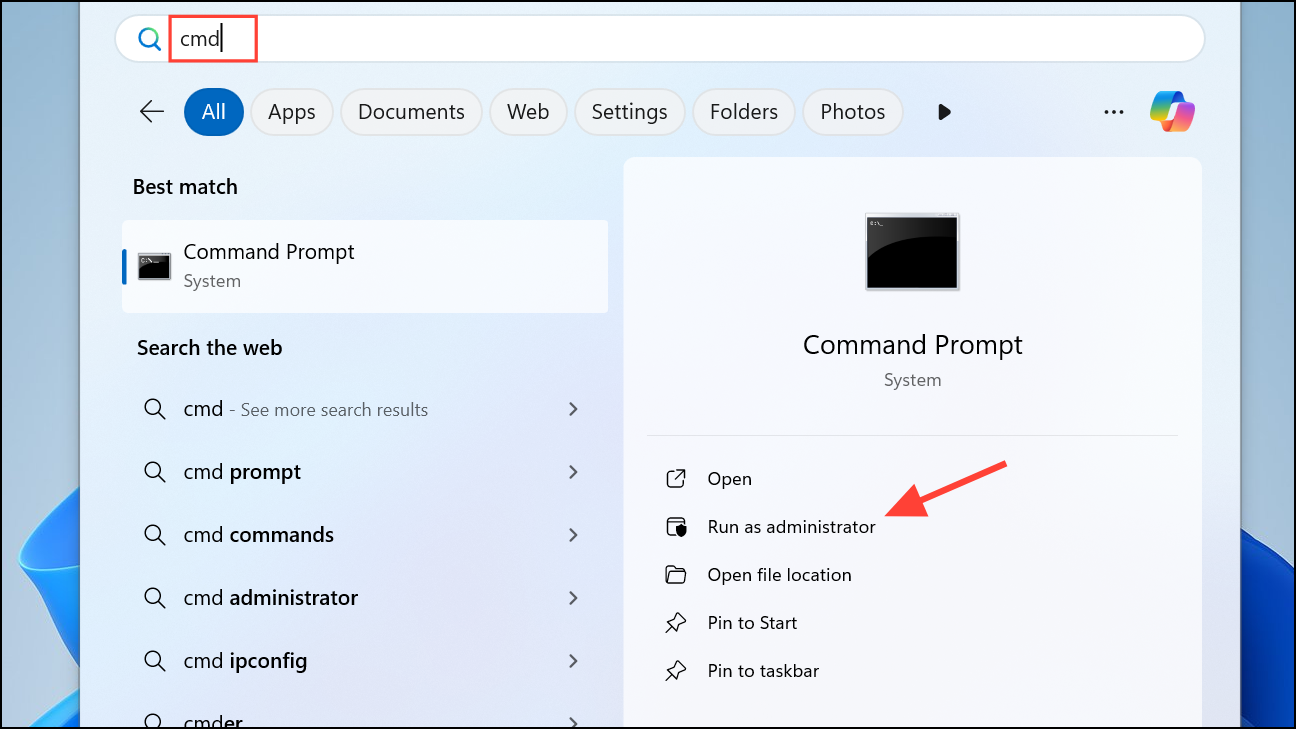This screenshot has width=1296, height=729.
Task: Expand chevron for 'cmd - See more search results'
Action: pos(573,409)
